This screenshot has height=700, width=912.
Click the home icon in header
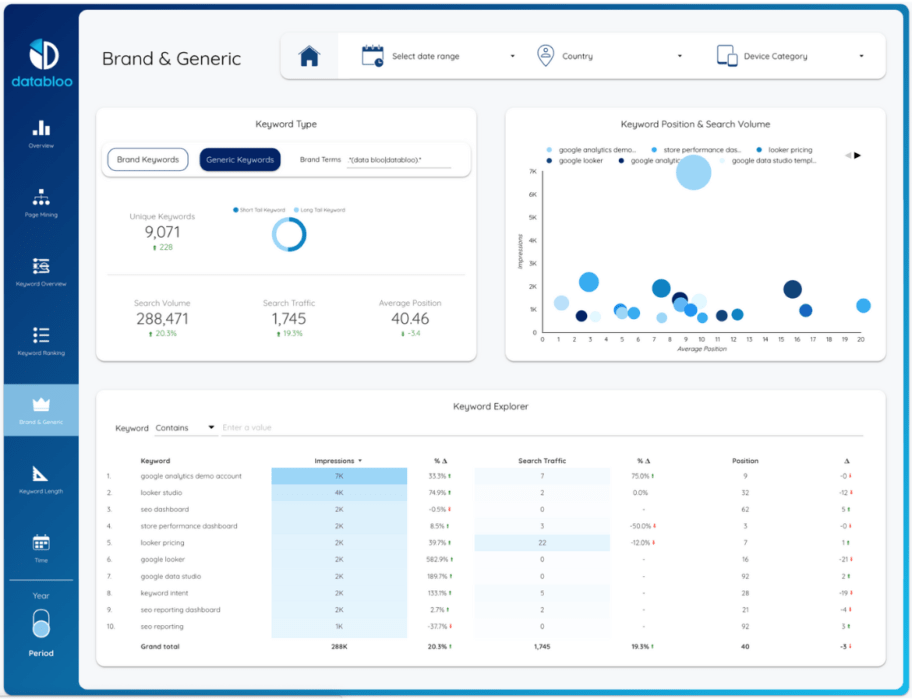pyautogui.click(x=309, y=56)
